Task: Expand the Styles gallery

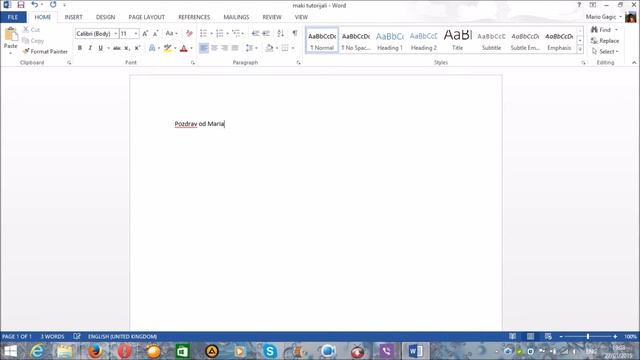Action: [x=580, y=49]
